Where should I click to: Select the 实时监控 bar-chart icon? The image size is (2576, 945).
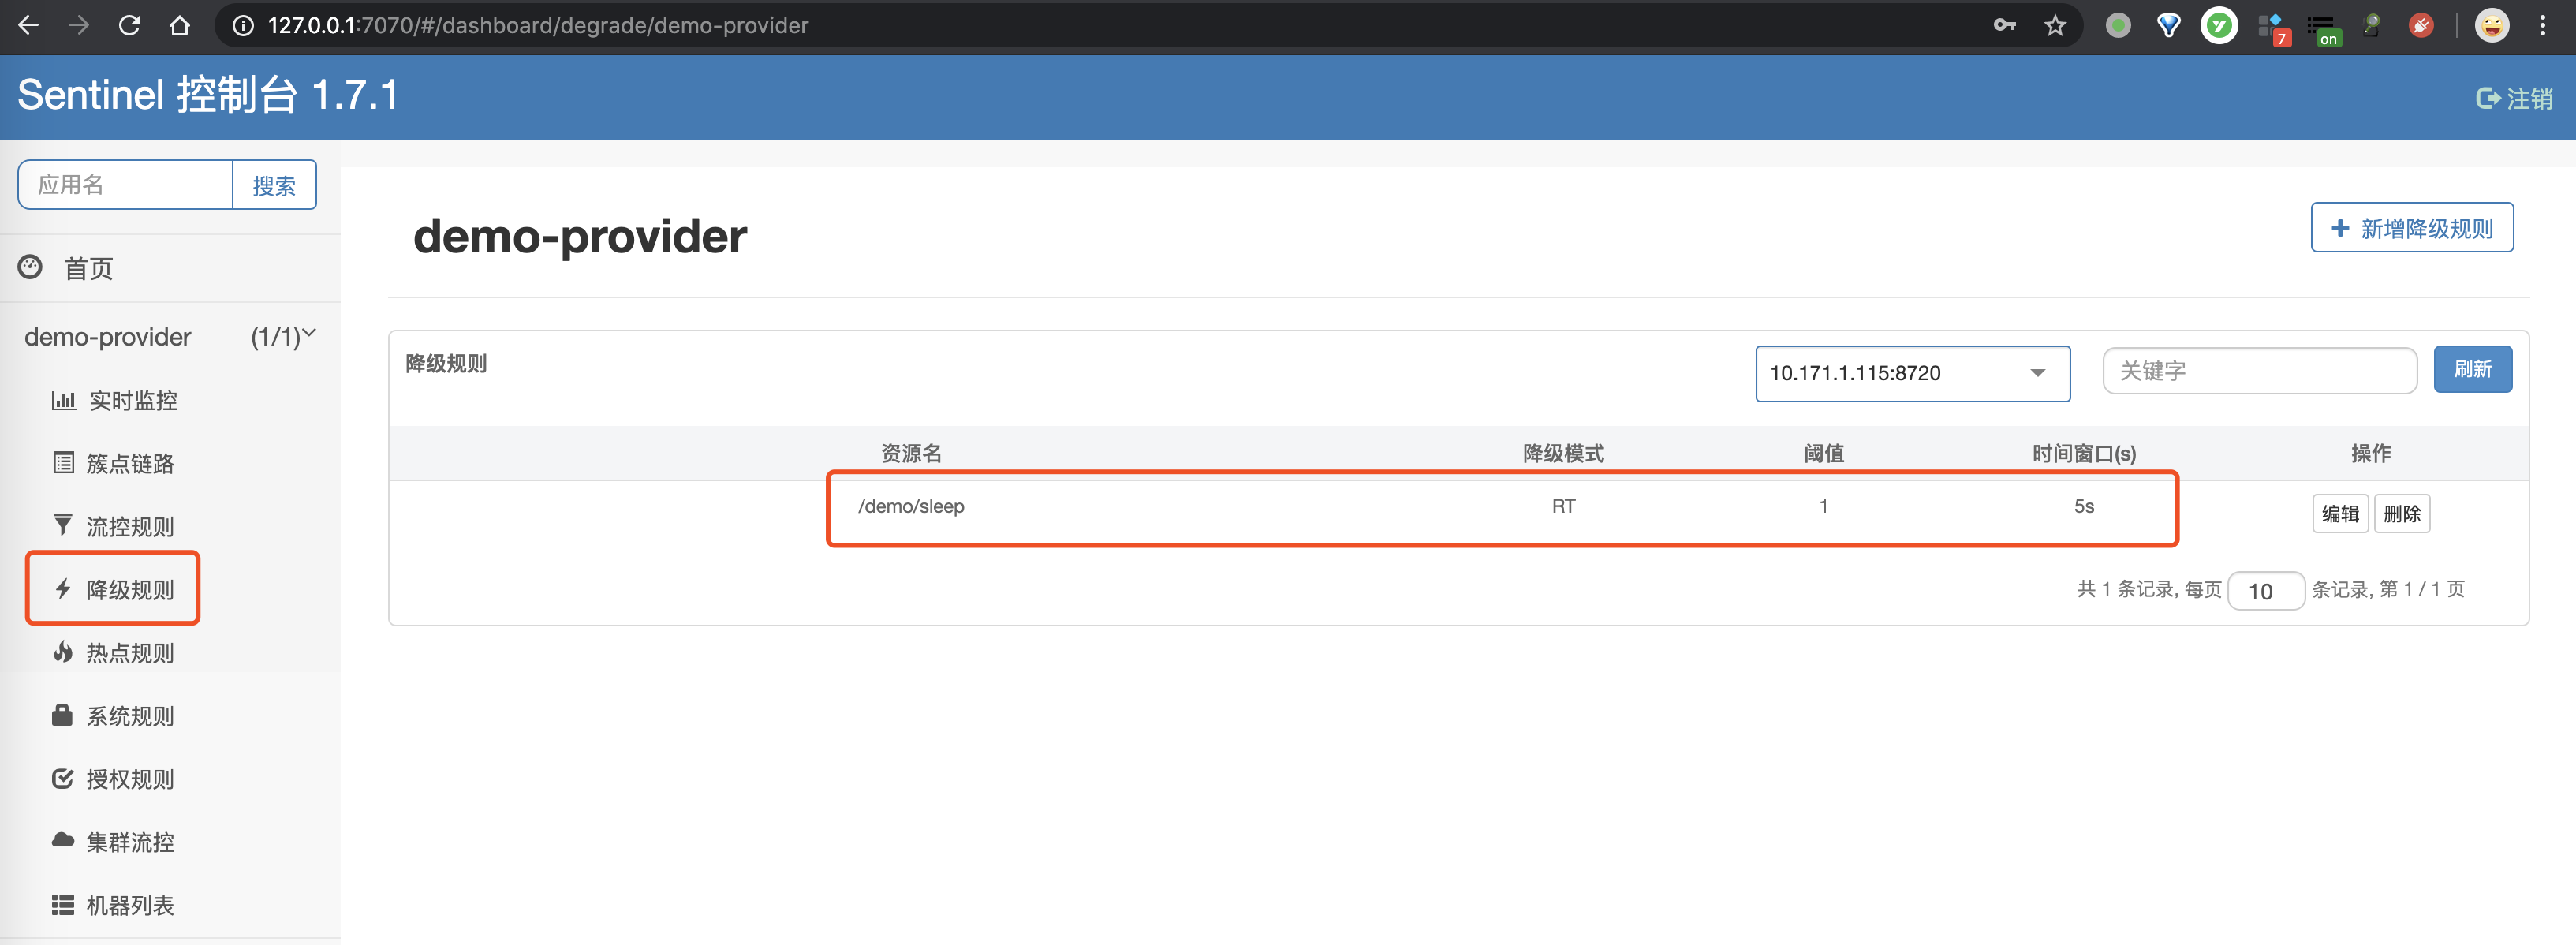tap(64, 400)
